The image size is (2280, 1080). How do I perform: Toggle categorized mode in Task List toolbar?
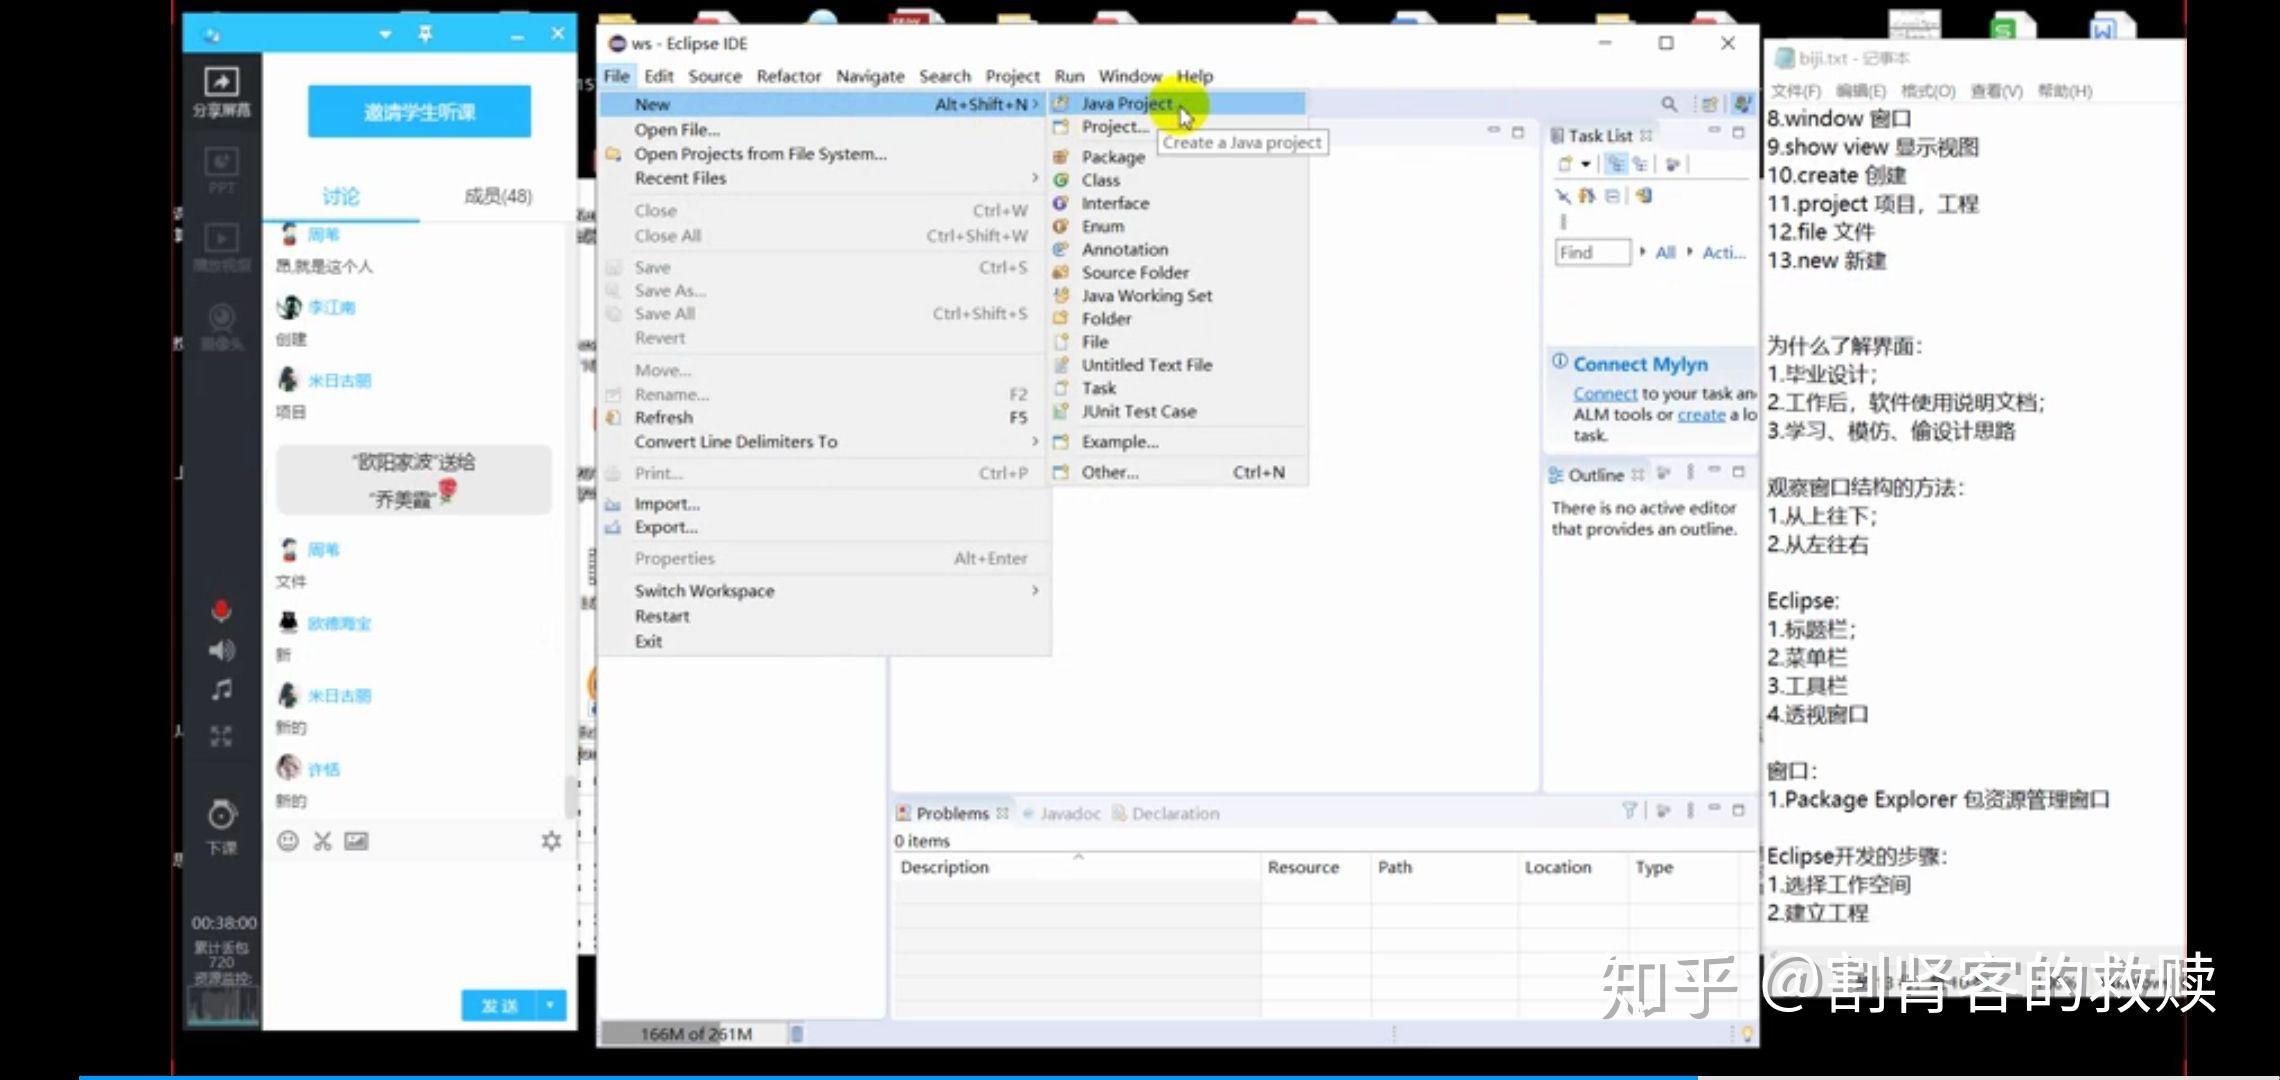1616,165
